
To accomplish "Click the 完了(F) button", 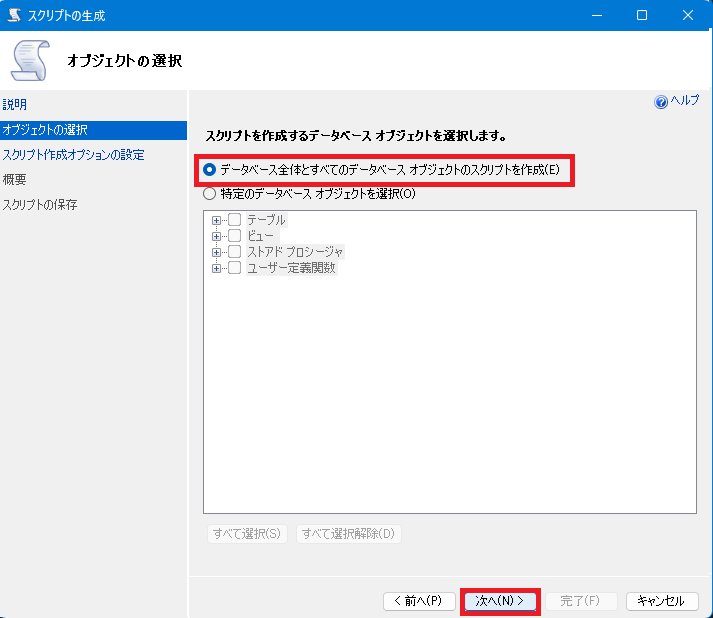I will (581, 601).
